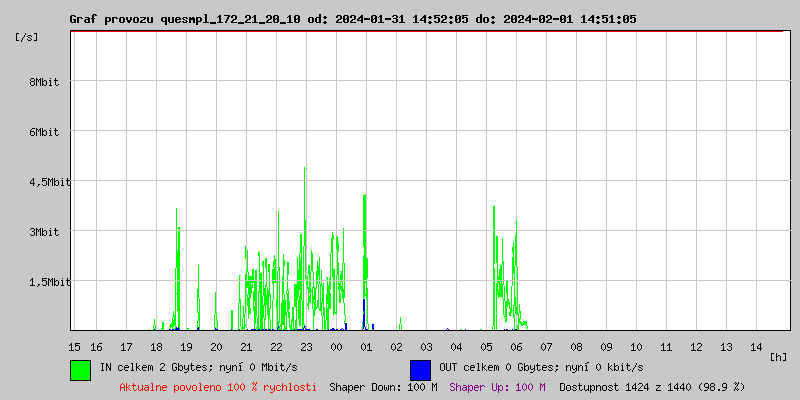Click the hour 18 marker on the time axis
Screen dimensions: 800x400
[156, 346]
